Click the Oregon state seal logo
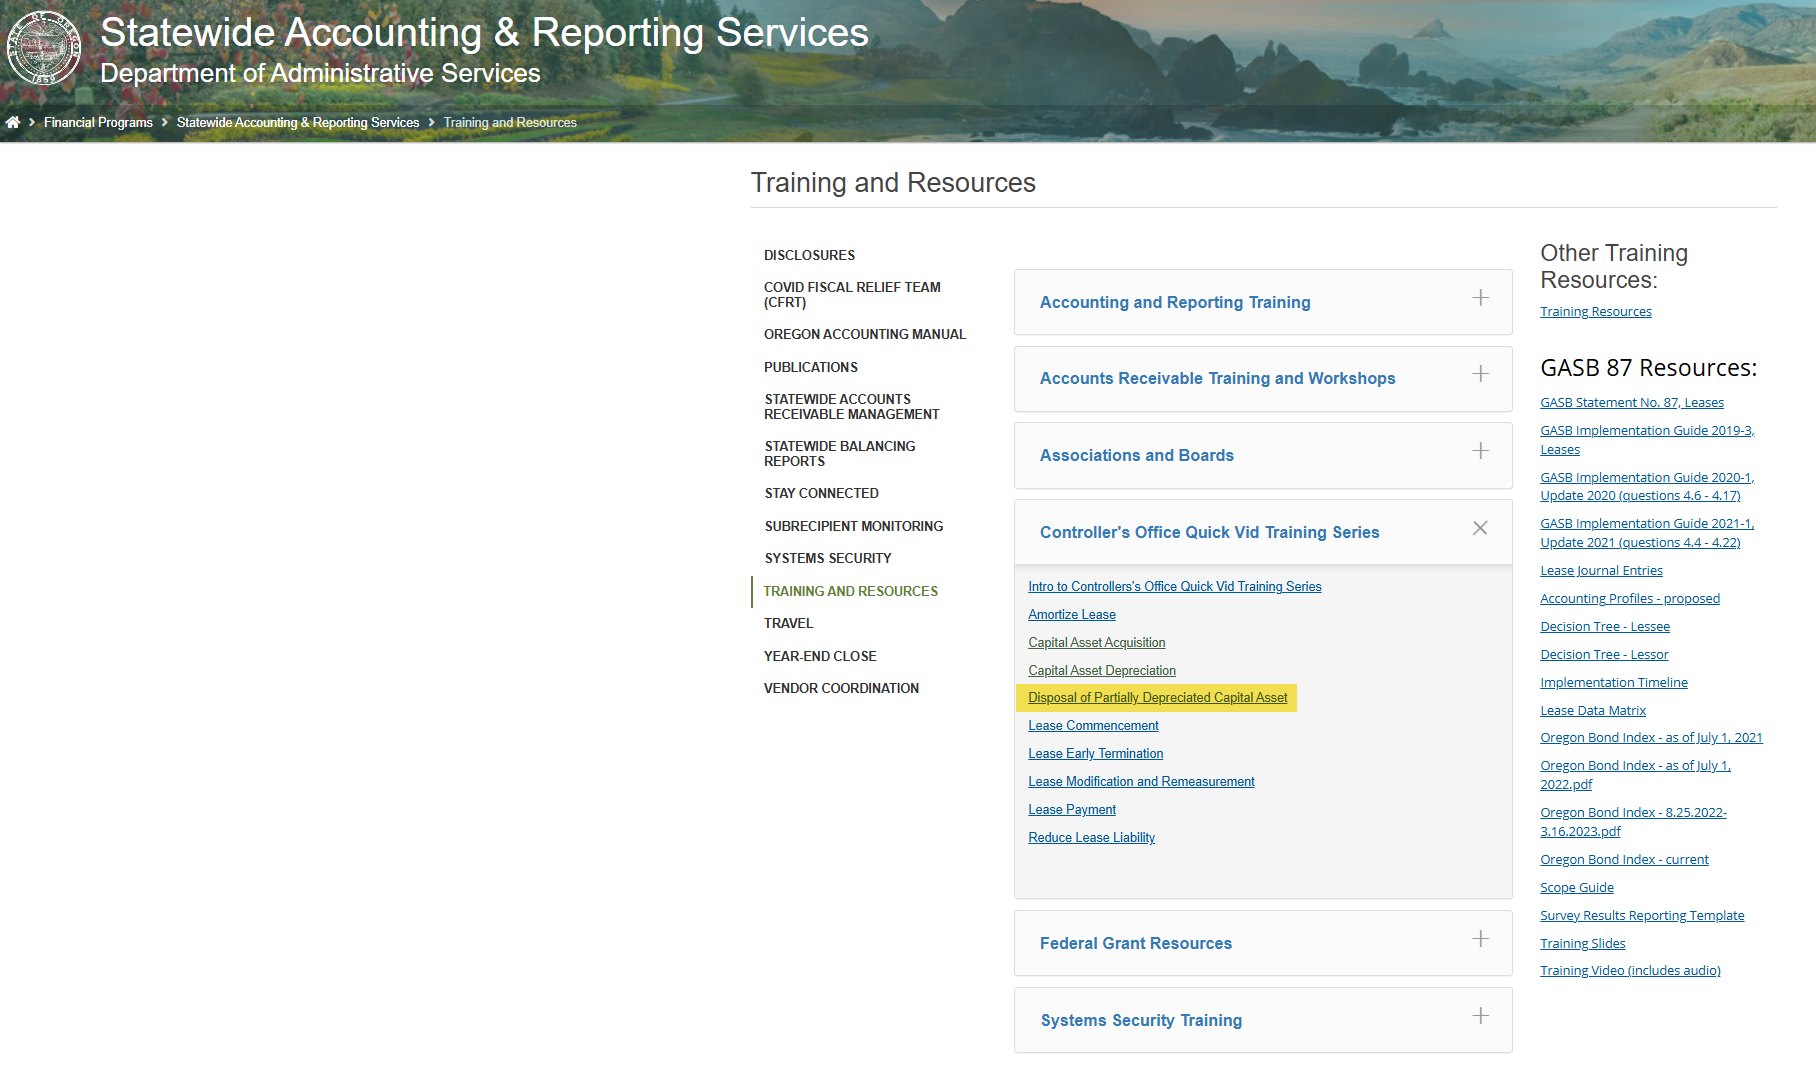The image size is (1816, 1075). click(43, 47)
